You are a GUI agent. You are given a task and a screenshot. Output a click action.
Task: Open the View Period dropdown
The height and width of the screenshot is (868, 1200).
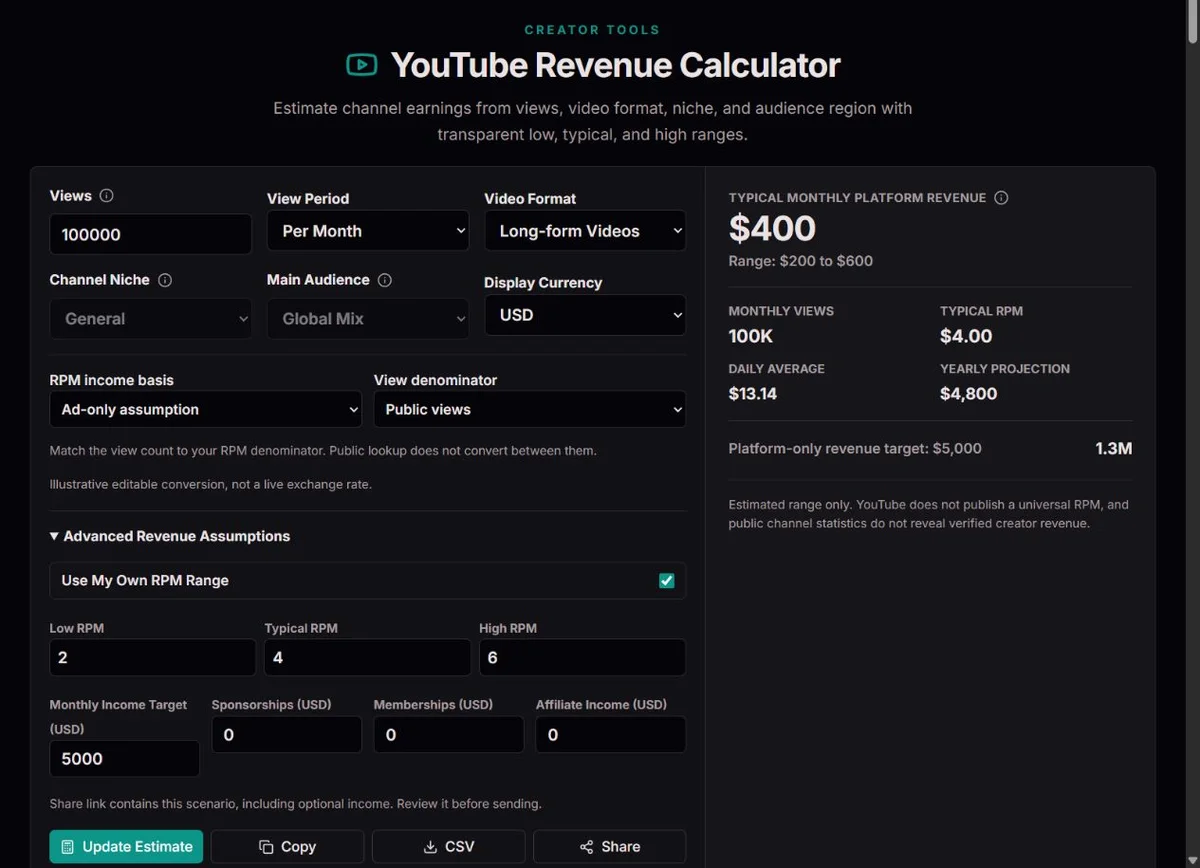[x=368, y=231]
